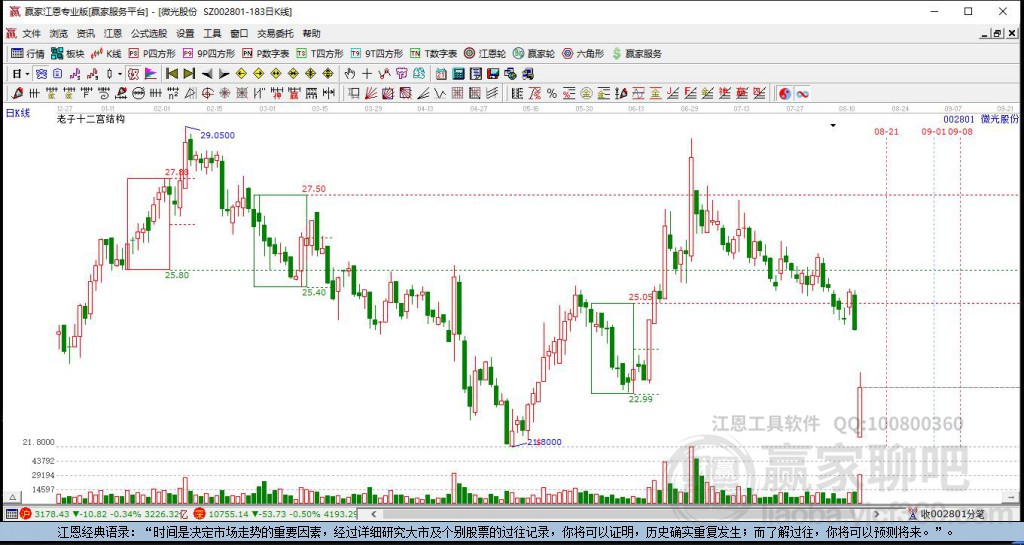
Task: Open the 行情 market quotes view
Action: coord(27,54)
